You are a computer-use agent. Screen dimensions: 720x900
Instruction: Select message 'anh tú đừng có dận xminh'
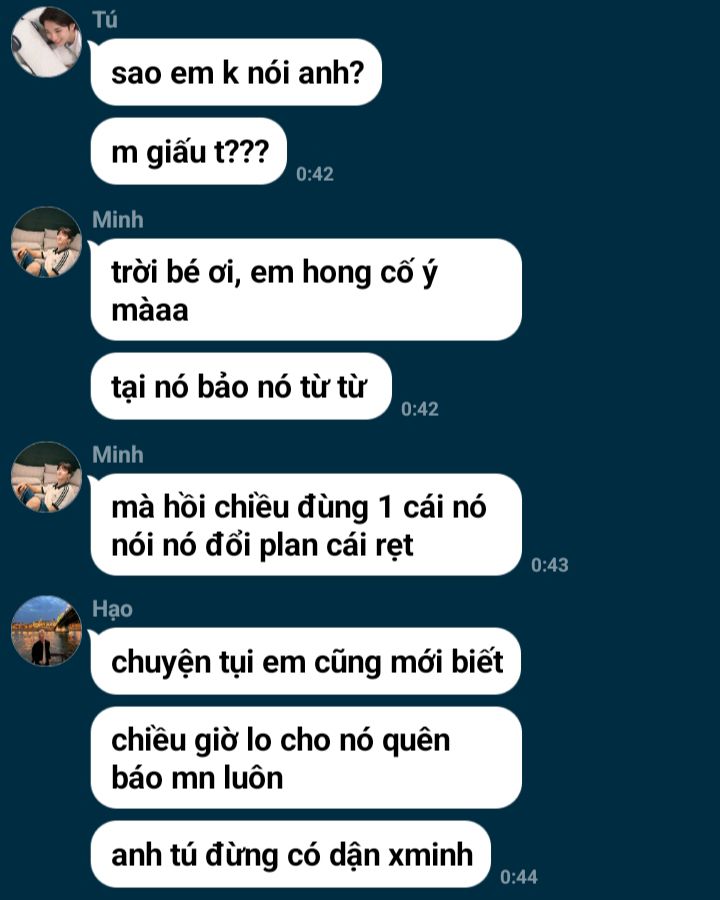291,855
